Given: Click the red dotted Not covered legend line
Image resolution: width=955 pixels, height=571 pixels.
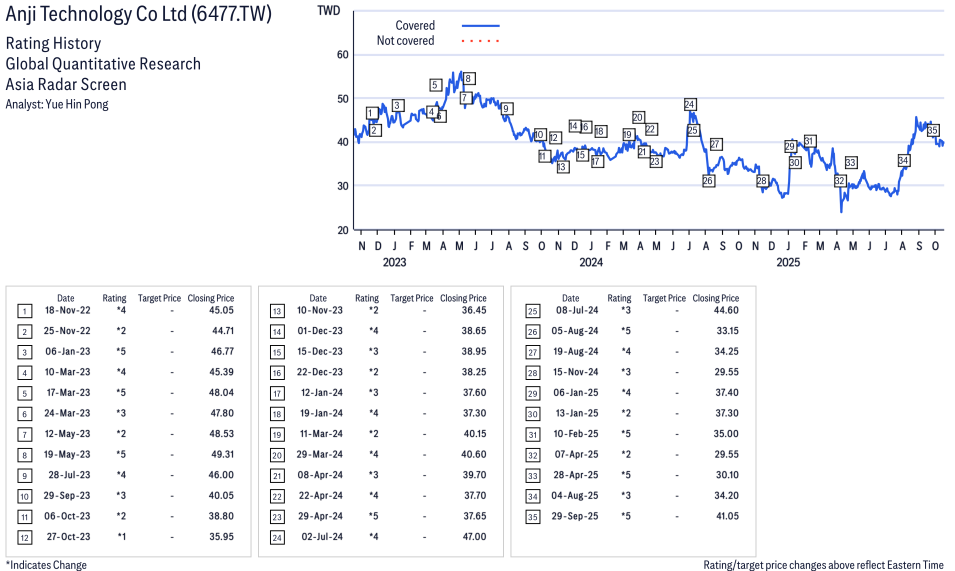Looking at the screenshot, I should pos(480,41).
